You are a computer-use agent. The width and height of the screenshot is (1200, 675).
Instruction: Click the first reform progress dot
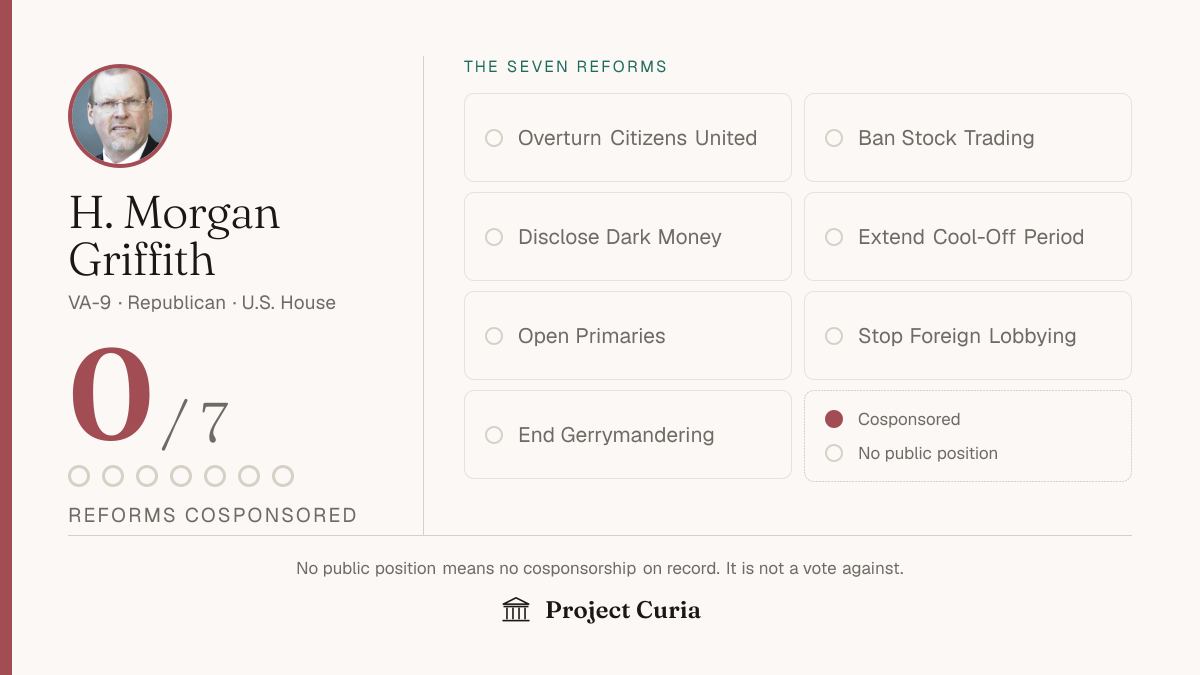tap(79, 476)
